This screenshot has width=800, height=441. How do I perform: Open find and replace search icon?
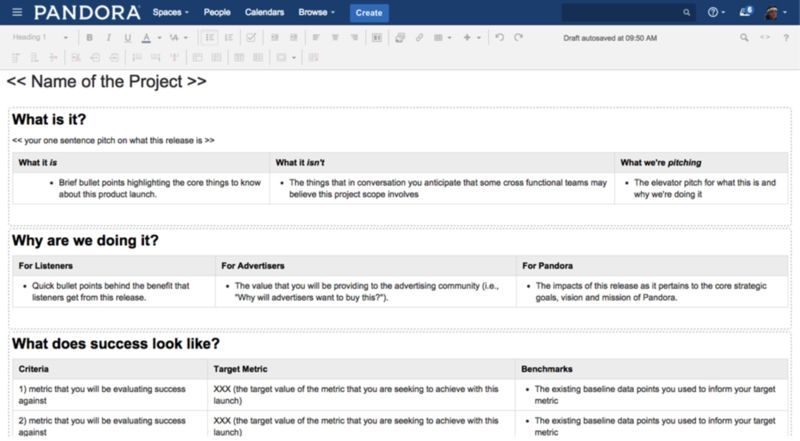click(x=744, y=37)
